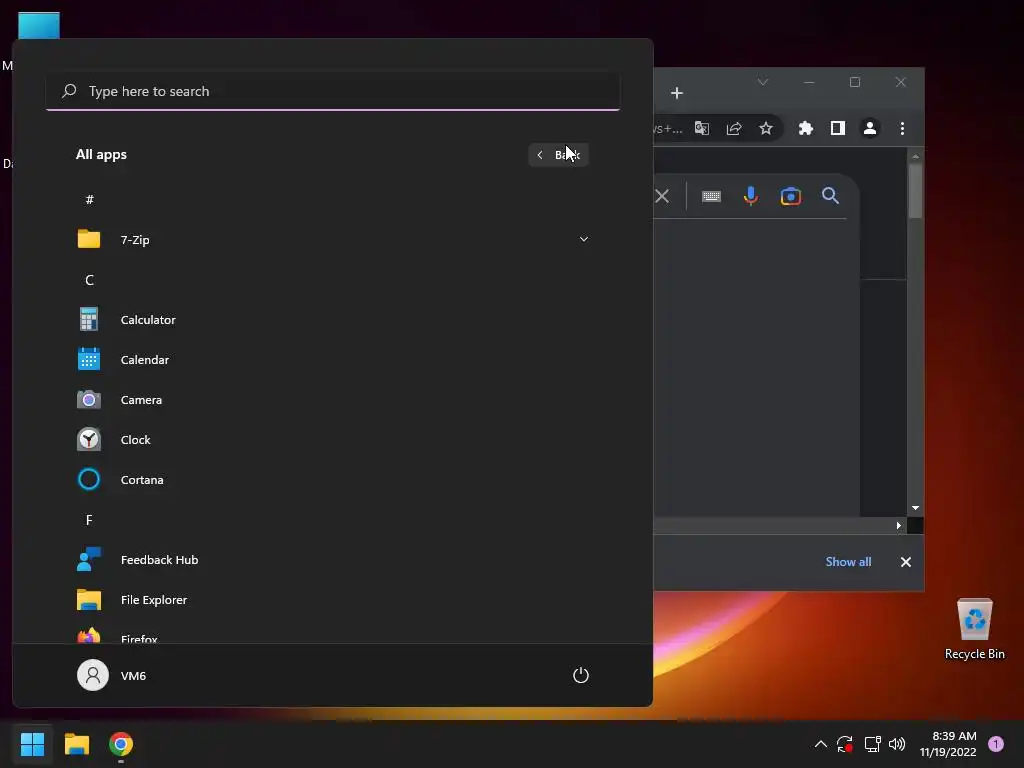The height and width of the screenshot is (768, 1024).
Task: Search by image with Google Lens
Action: click(x=791, y=196)
